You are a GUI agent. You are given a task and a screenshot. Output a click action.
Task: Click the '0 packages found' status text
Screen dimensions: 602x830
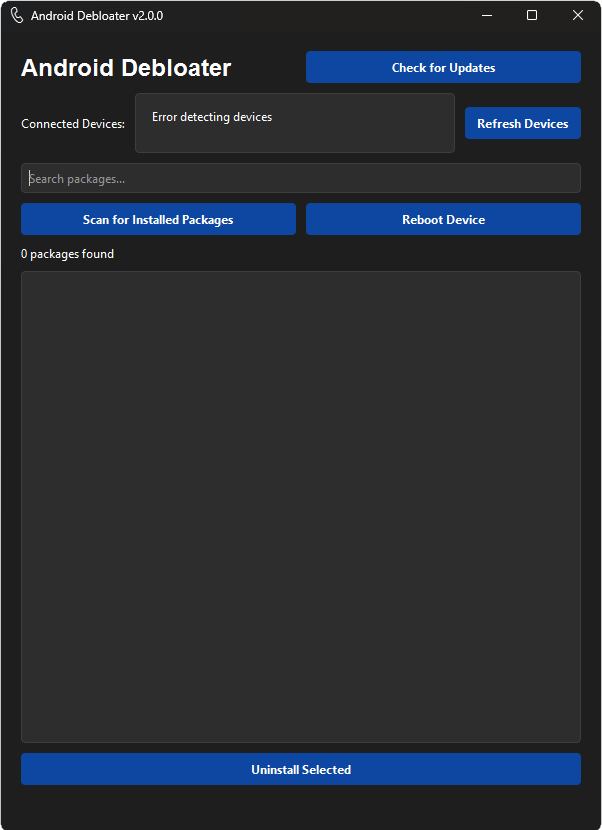point(67,254)
